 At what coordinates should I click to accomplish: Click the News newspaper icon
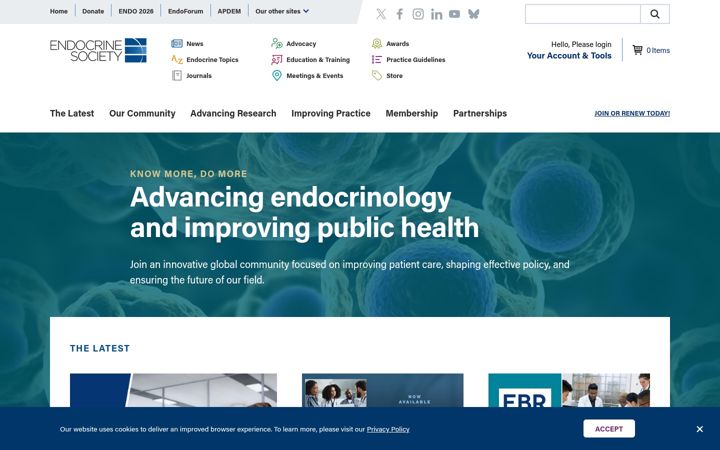pyautogui.click(x=177, y=44)
